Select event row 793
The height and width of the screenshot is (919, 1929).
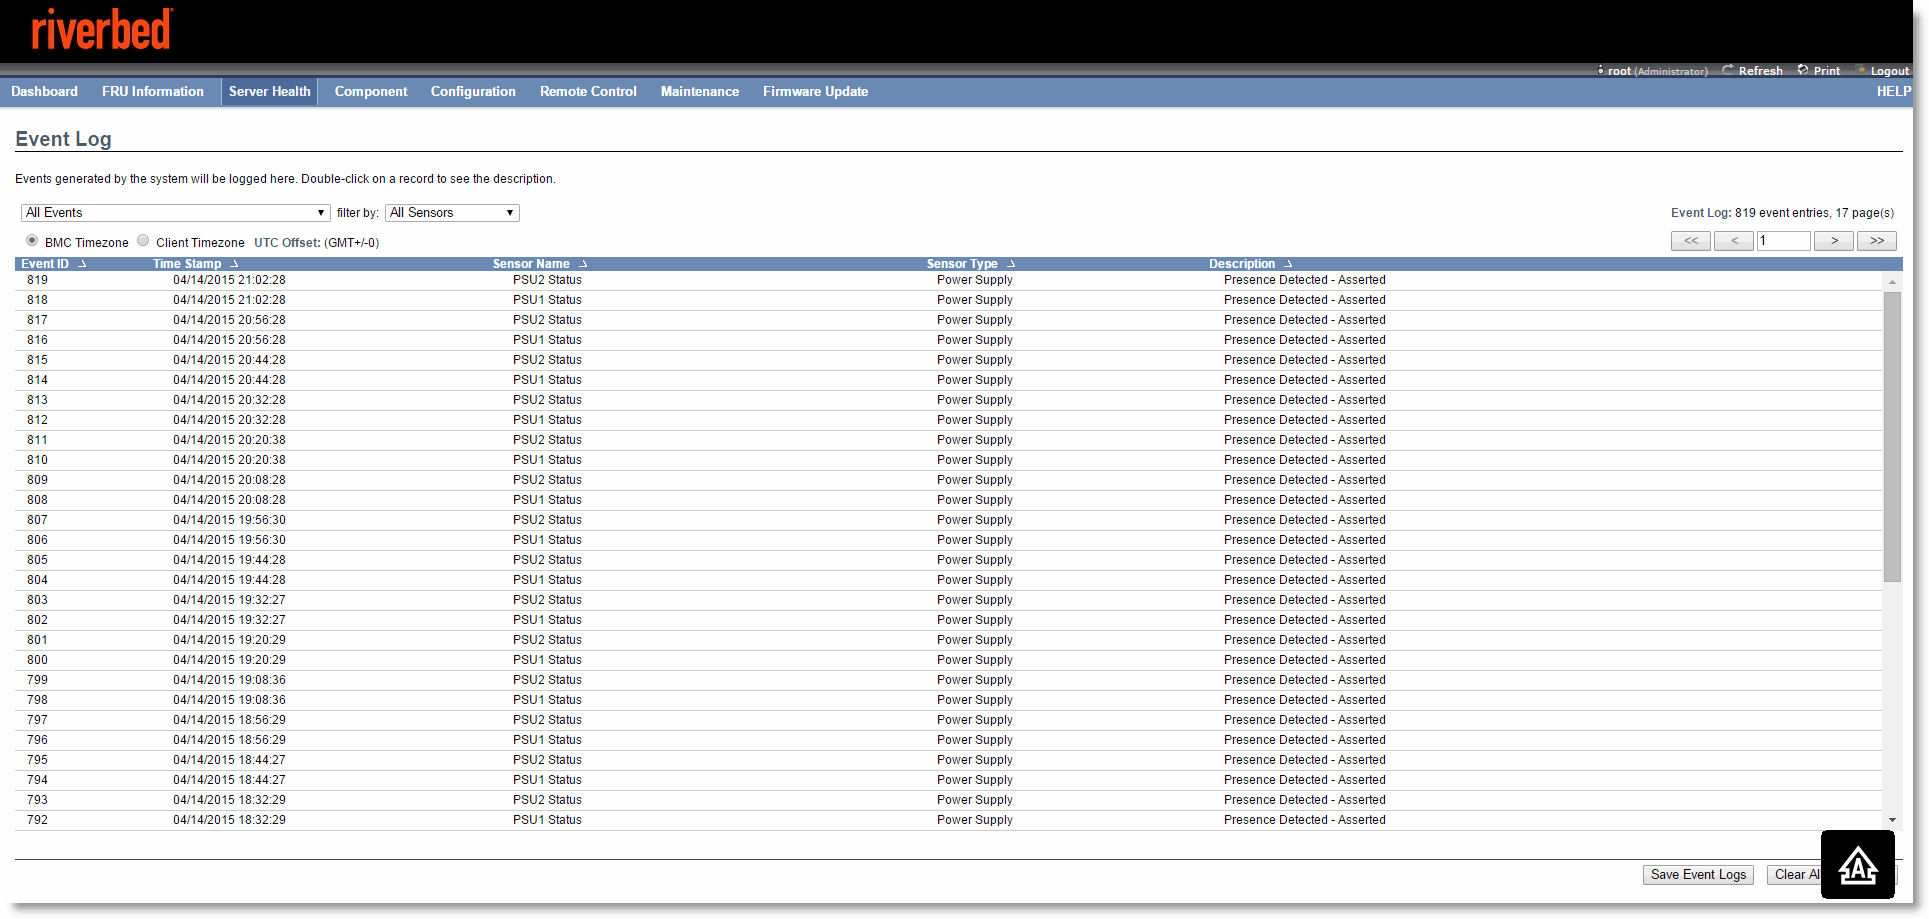point(948,800)
